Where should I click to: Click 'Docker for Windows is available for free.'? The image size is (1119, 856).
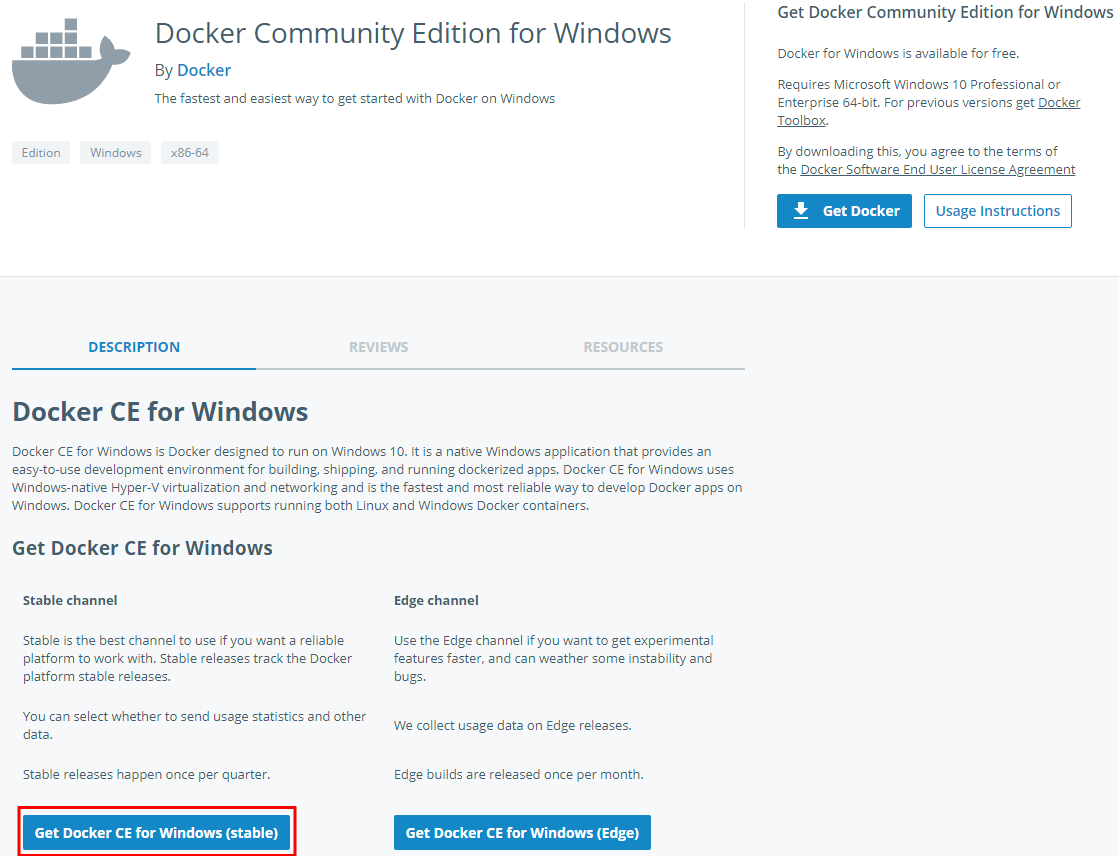pyautogui.click(x=898, y=54)
